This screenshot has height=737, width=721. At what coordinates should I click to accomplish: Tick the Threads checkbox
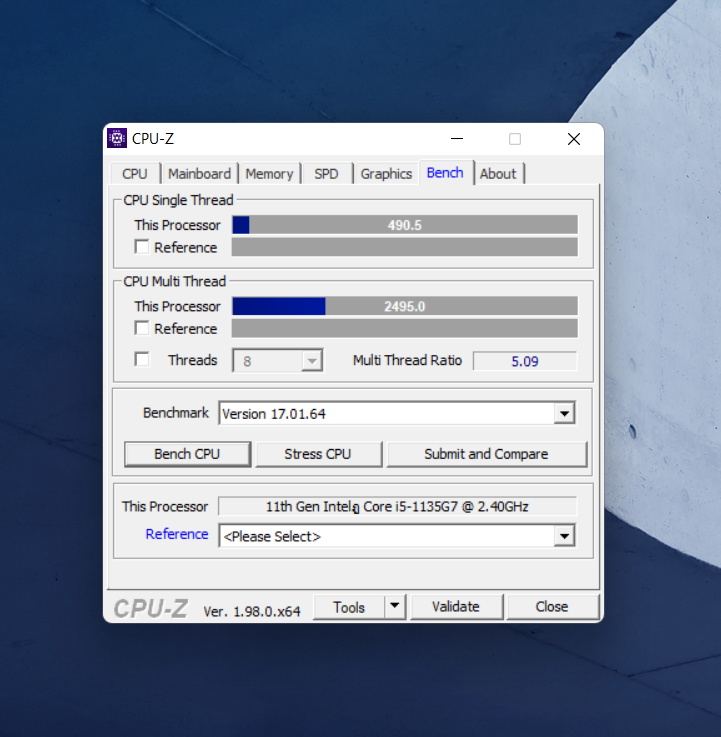pos(141,360)
